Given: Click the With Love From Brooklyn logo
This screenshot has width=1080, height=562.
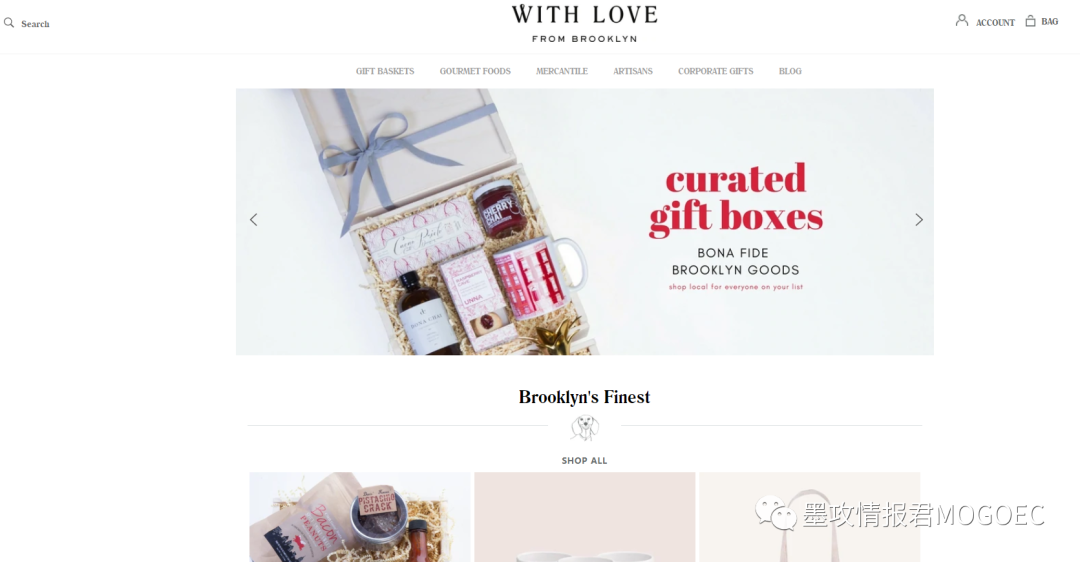Looking at the screenshot, I should (584, 24).
